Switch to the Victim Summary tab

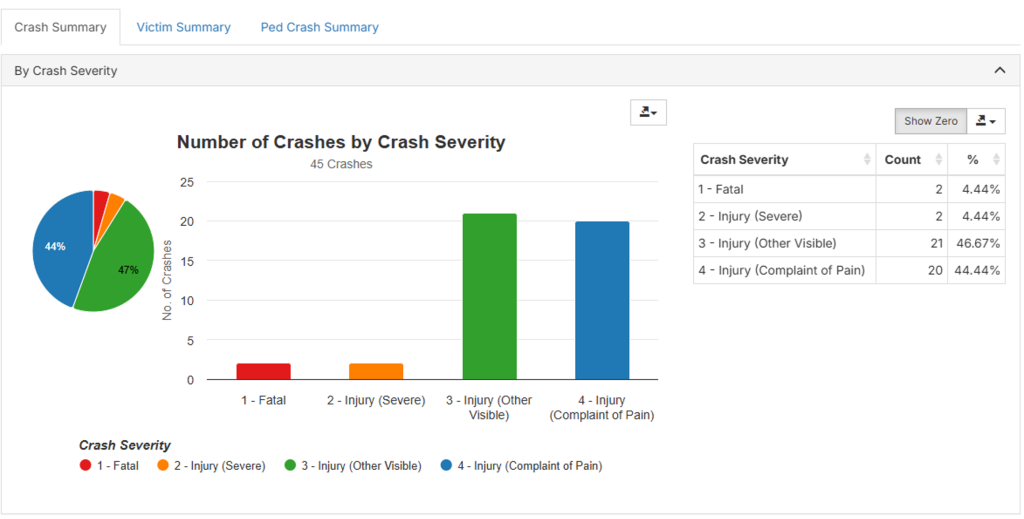[183, 27]
